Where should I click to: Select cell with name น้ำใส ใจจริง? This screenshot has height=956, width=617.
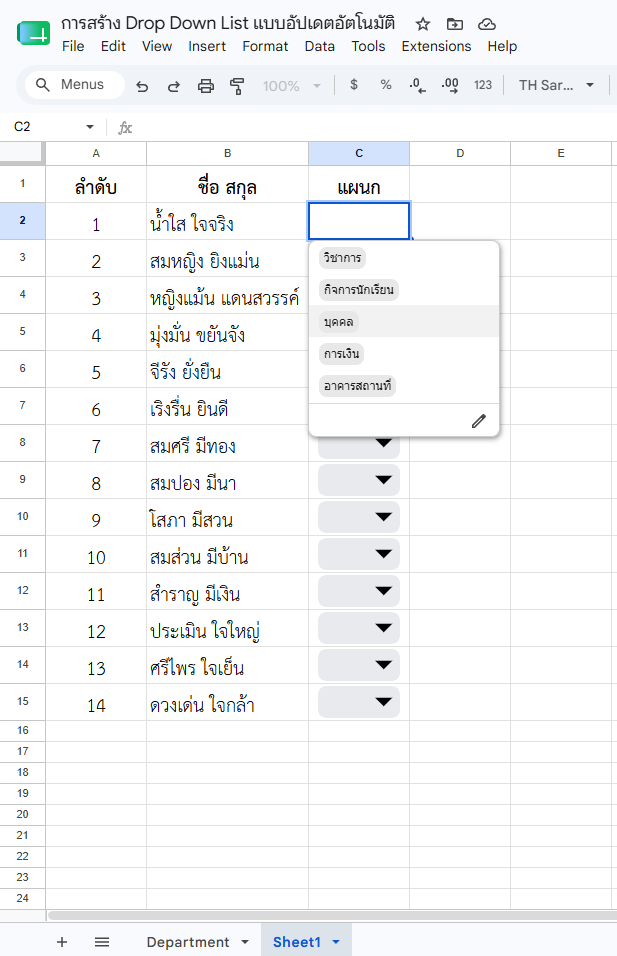227,222
